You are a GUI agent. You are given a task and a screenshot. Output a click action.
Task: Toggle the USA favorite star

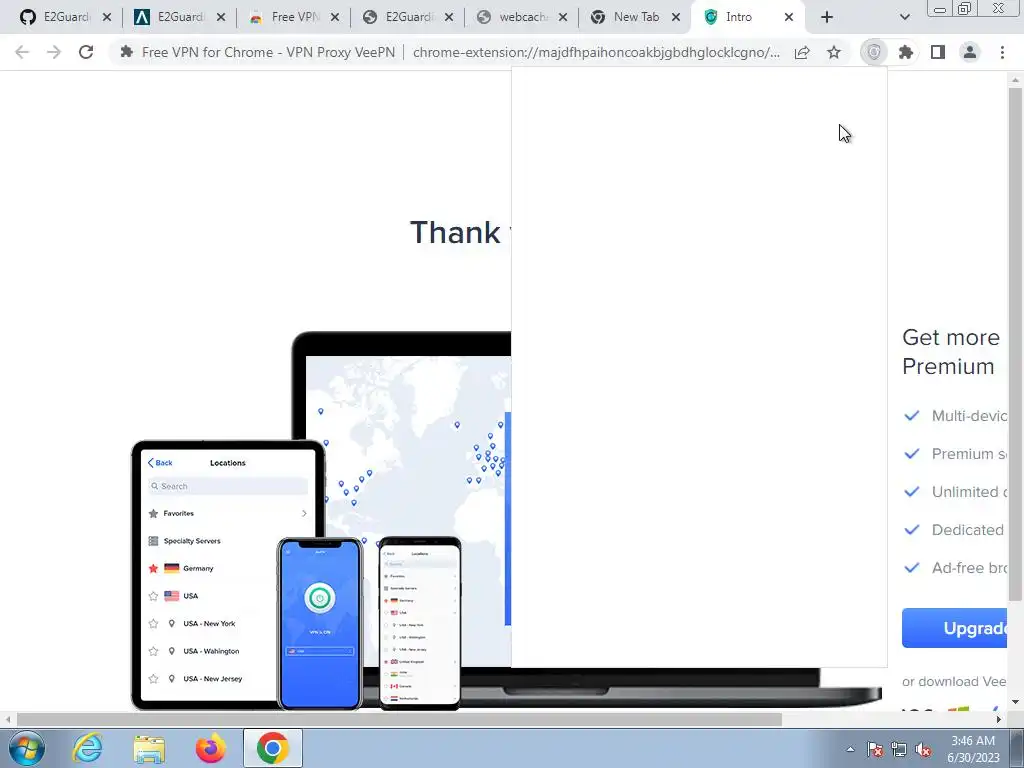pyautogui.click(x=153, y=596)
